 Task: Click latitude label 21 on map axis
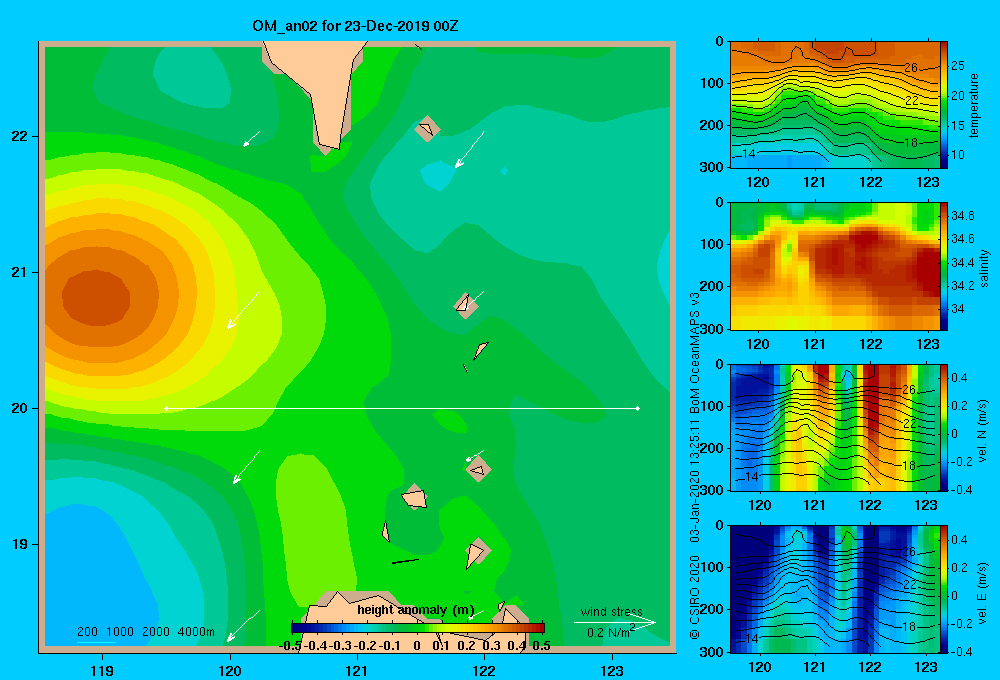point(19,272)
